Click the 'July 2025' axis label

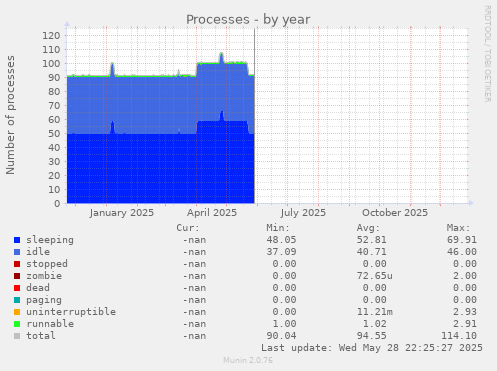[x=303, y=213]
